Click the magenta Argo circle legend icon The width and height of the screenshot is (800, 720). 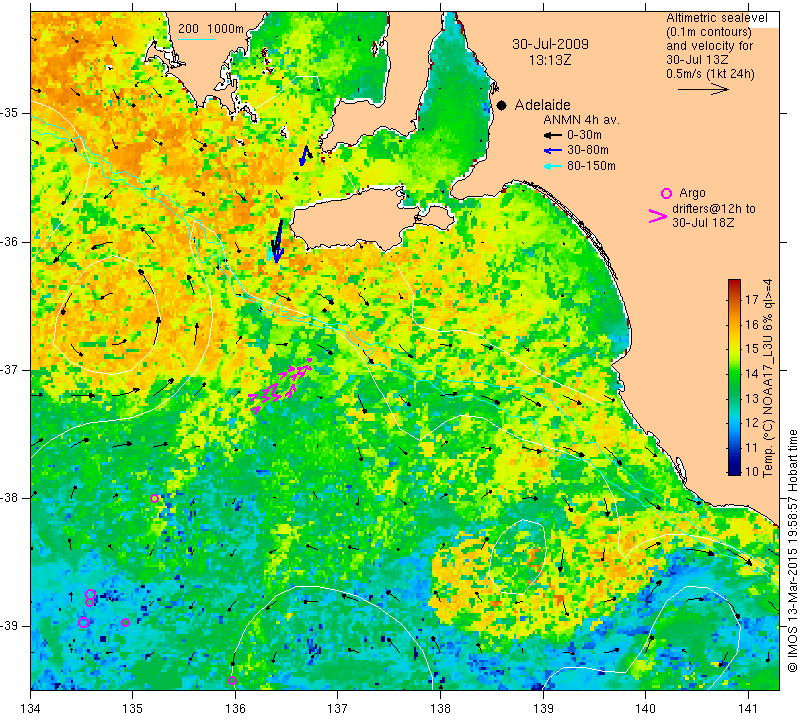point(666,193)
